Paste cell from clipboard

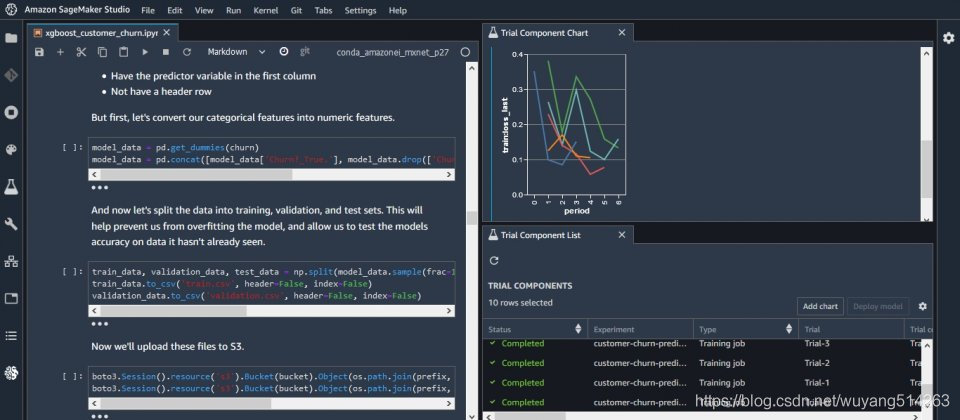[x=124, y=52]
